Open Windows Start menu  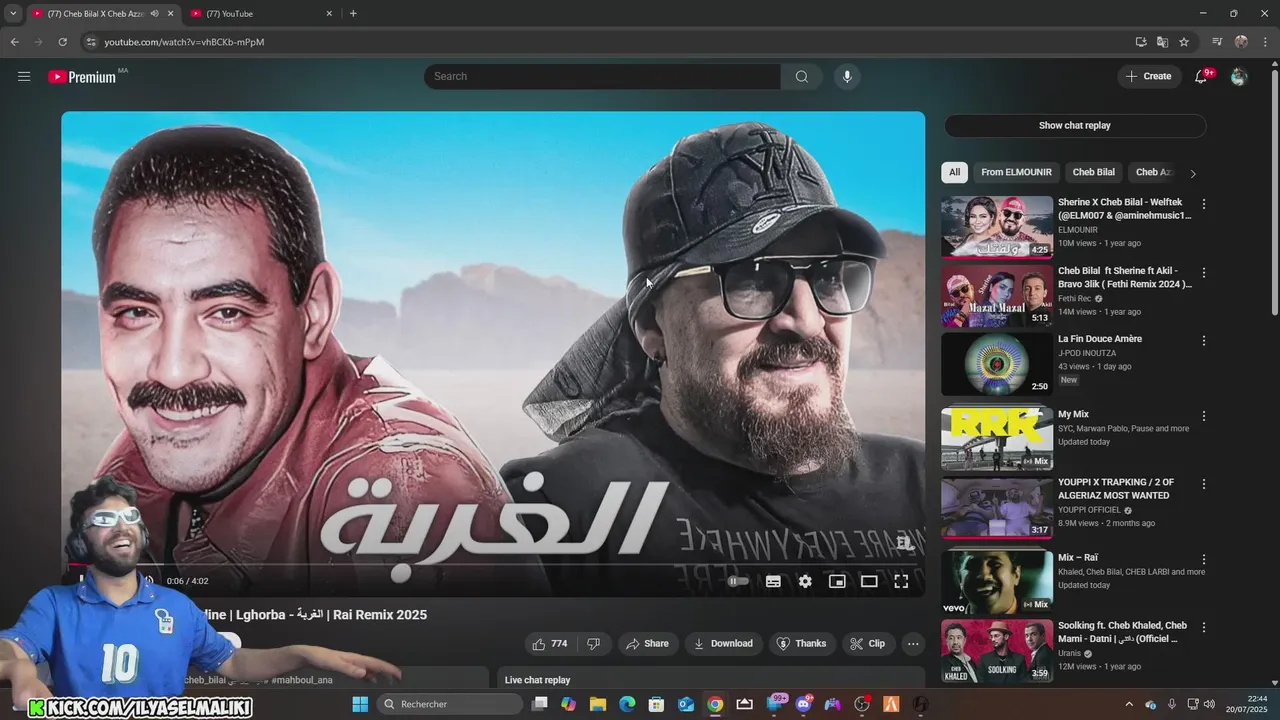click(360, 704)
